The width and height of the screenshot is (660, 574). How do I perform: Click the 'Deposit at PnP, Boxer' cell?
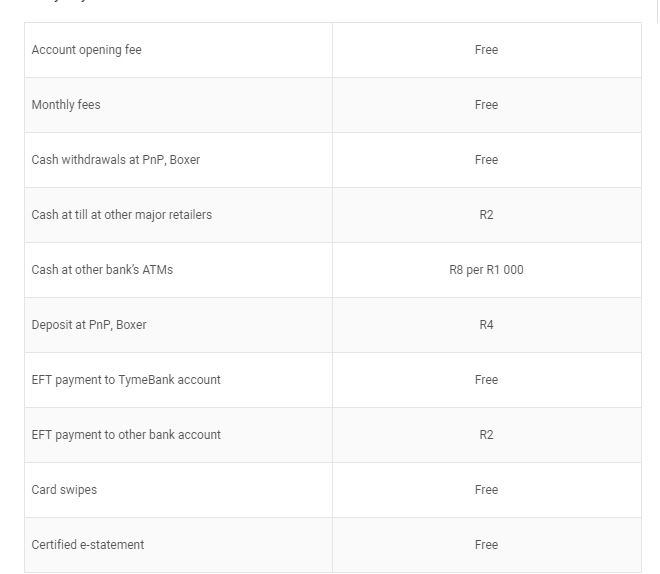tap(89, 325)
